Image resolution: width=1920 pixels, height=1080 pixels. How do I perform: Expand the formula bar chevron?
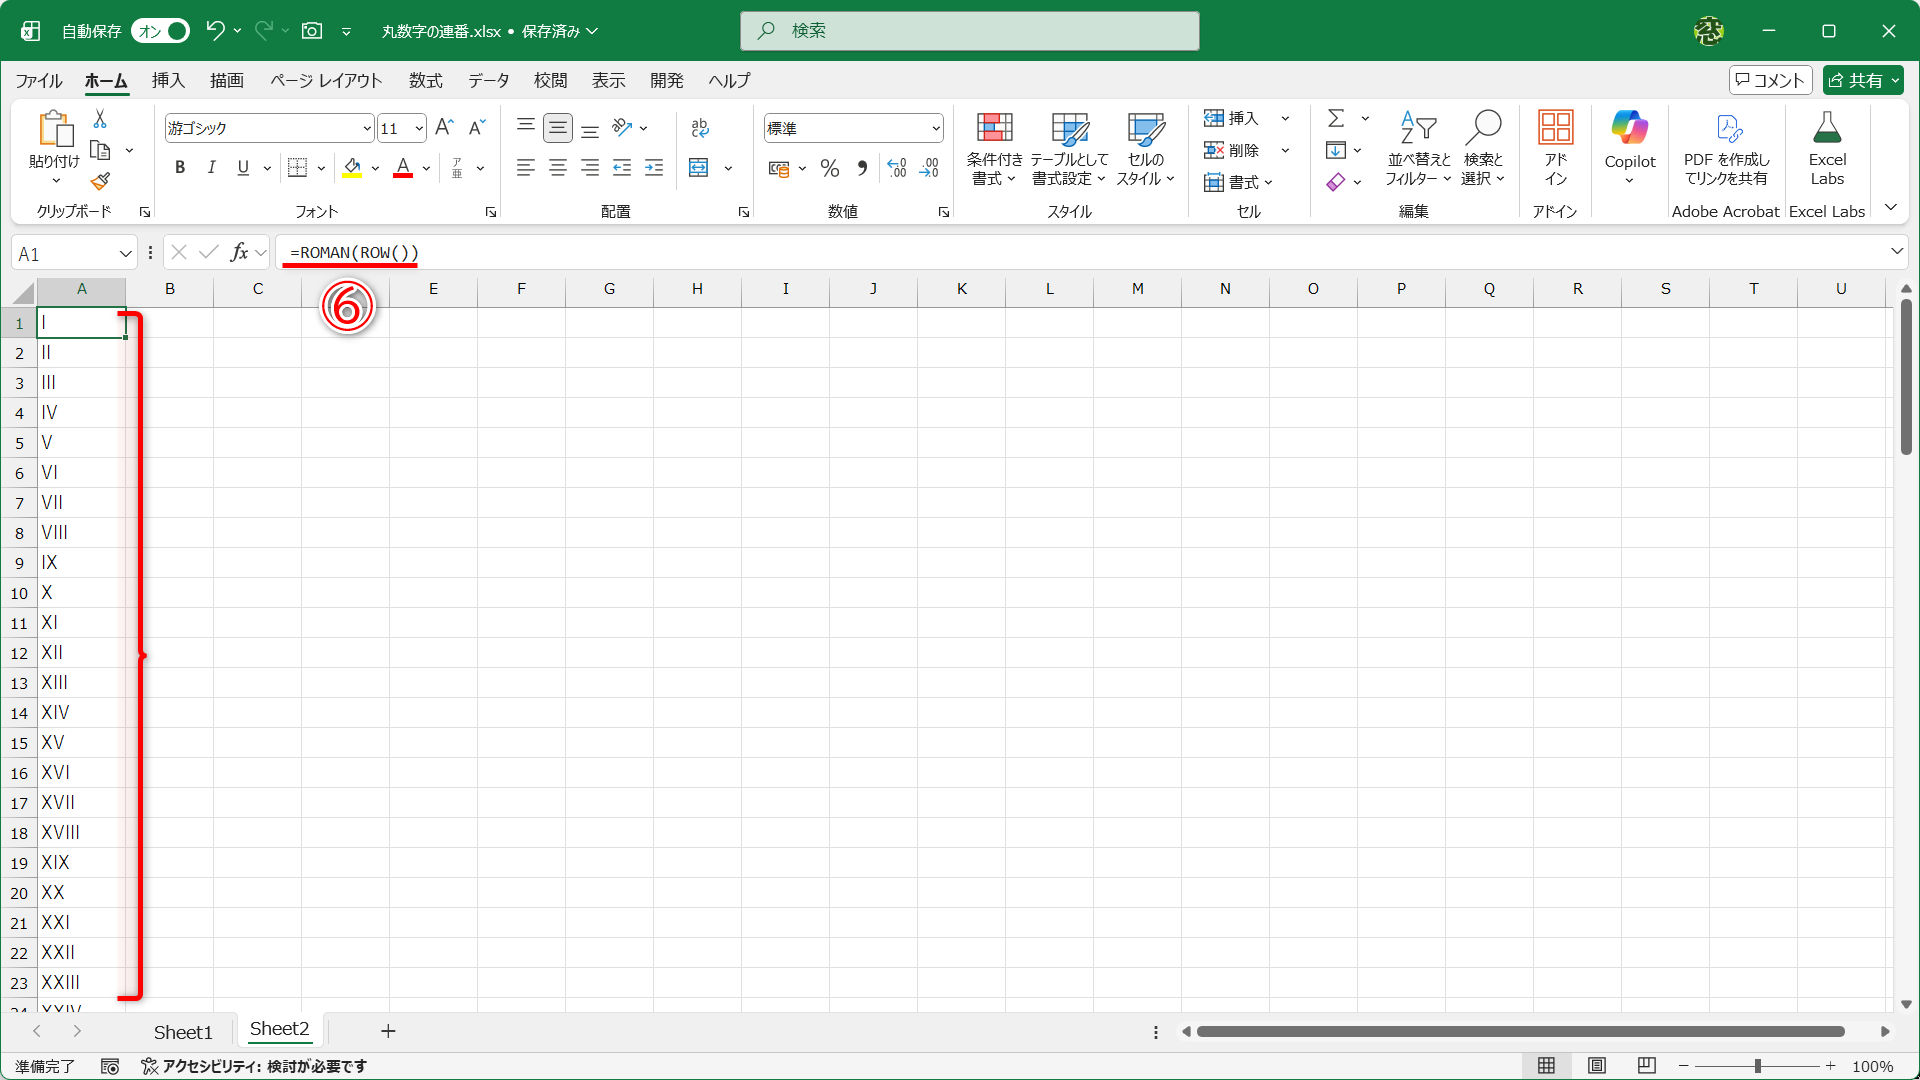click(x=1896, y=252)
